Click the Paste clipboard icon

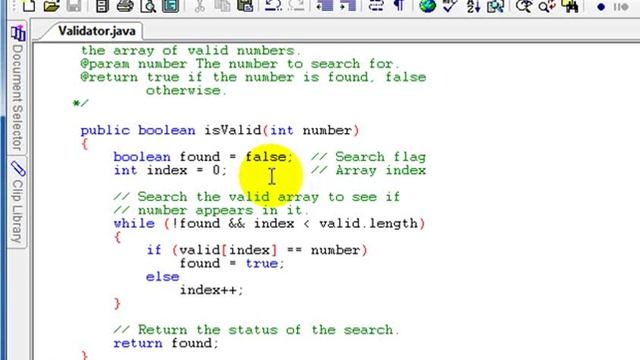coord(245,6)
